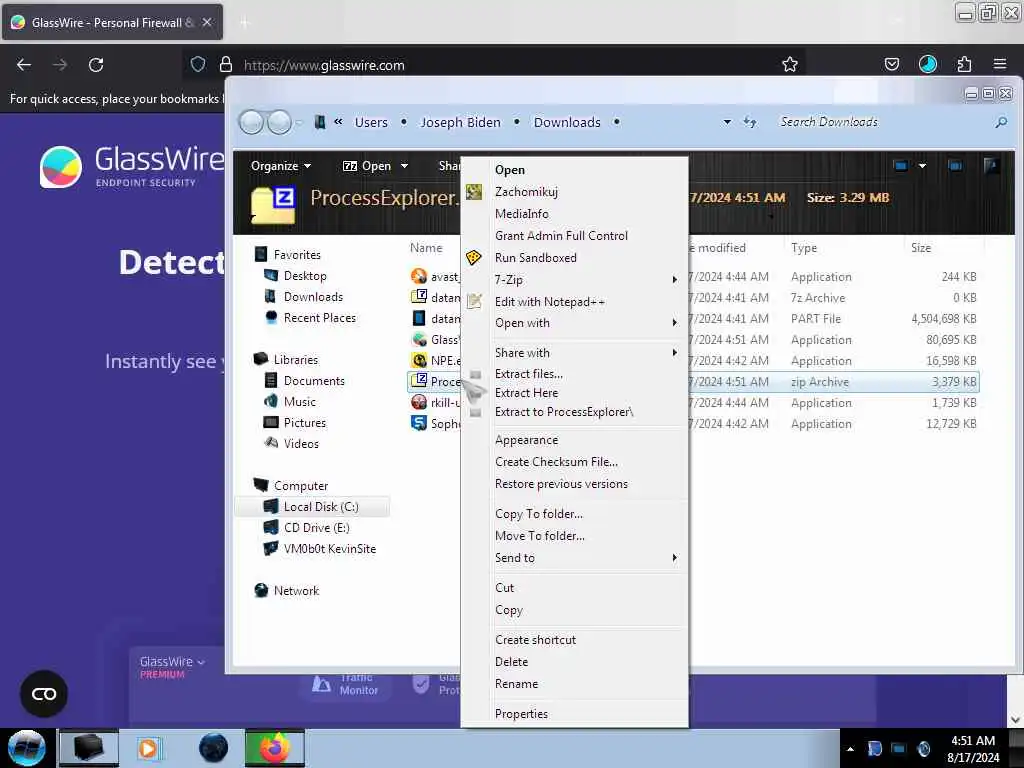Click Downloads breadcrumb segment
Viewport: 1024px width, 768px height.
[x=567, y=122]
